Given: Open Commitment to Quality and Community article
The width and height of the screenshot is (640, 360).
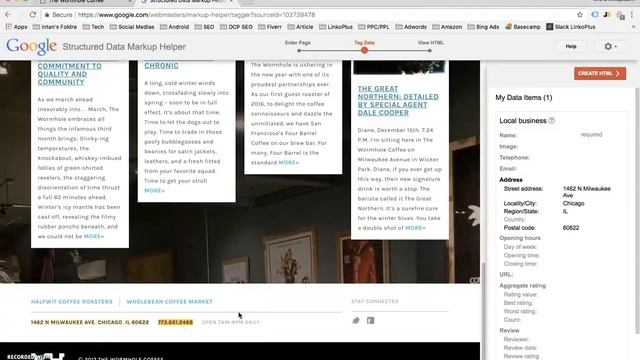Looking at the screenshot, I should (x=69, y=74).
